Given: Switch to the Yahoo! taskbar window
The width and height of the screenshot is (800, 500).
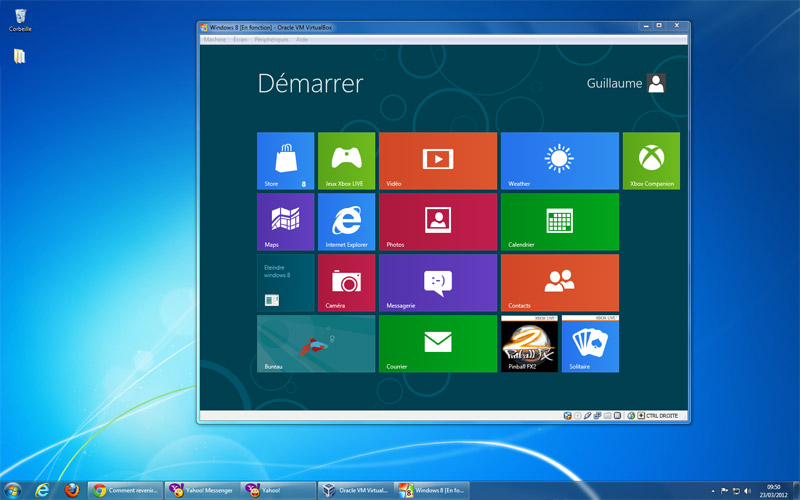Looking at the screenshot, I should pos(279,490).
